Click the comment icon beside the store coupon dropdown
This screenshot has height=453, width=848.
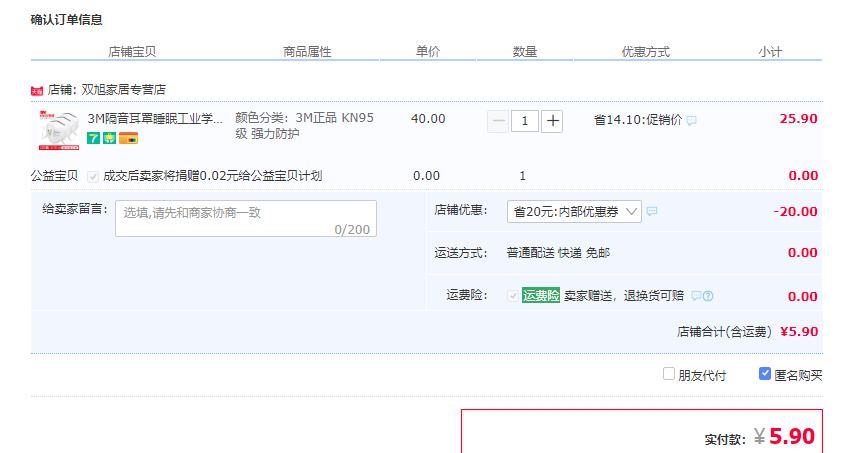tap(652, 211)
